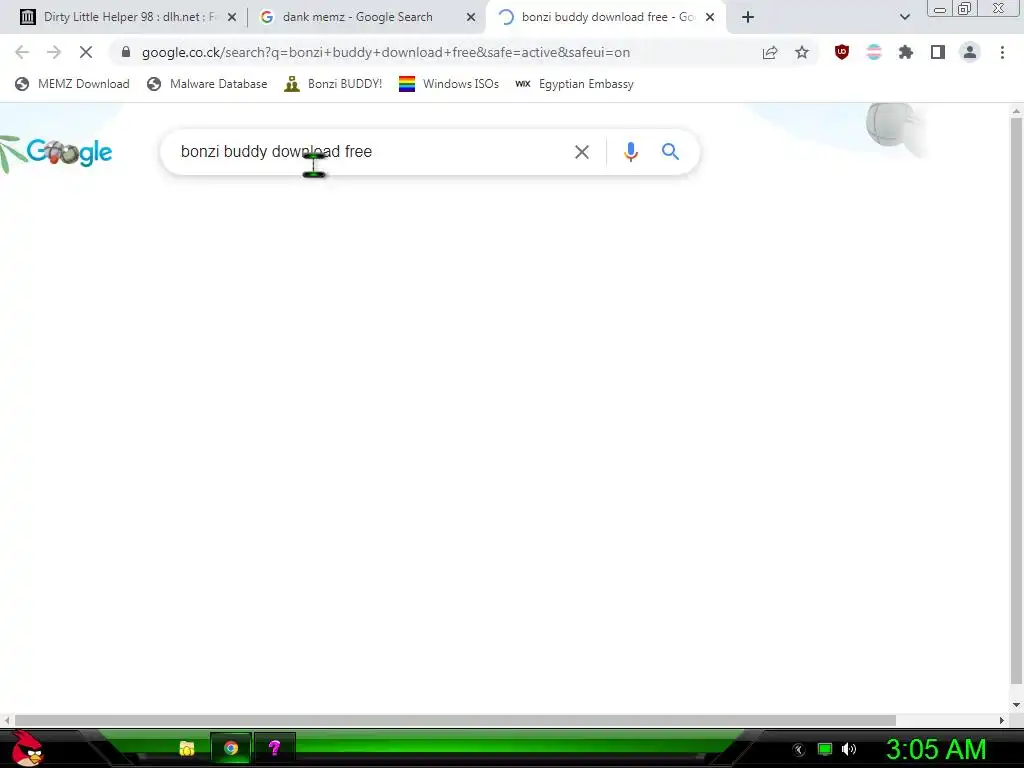Toggle the side panel
This screenshot has height=768, width=1024.
938,52
